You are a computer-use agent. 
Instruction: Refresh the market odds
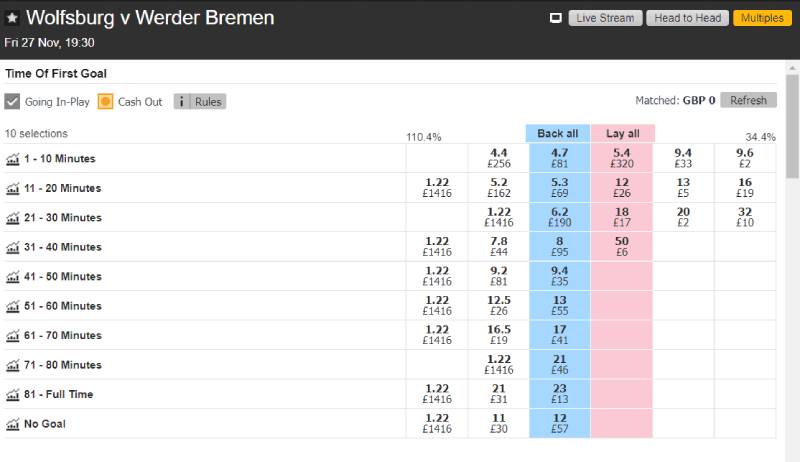[748, 100]
